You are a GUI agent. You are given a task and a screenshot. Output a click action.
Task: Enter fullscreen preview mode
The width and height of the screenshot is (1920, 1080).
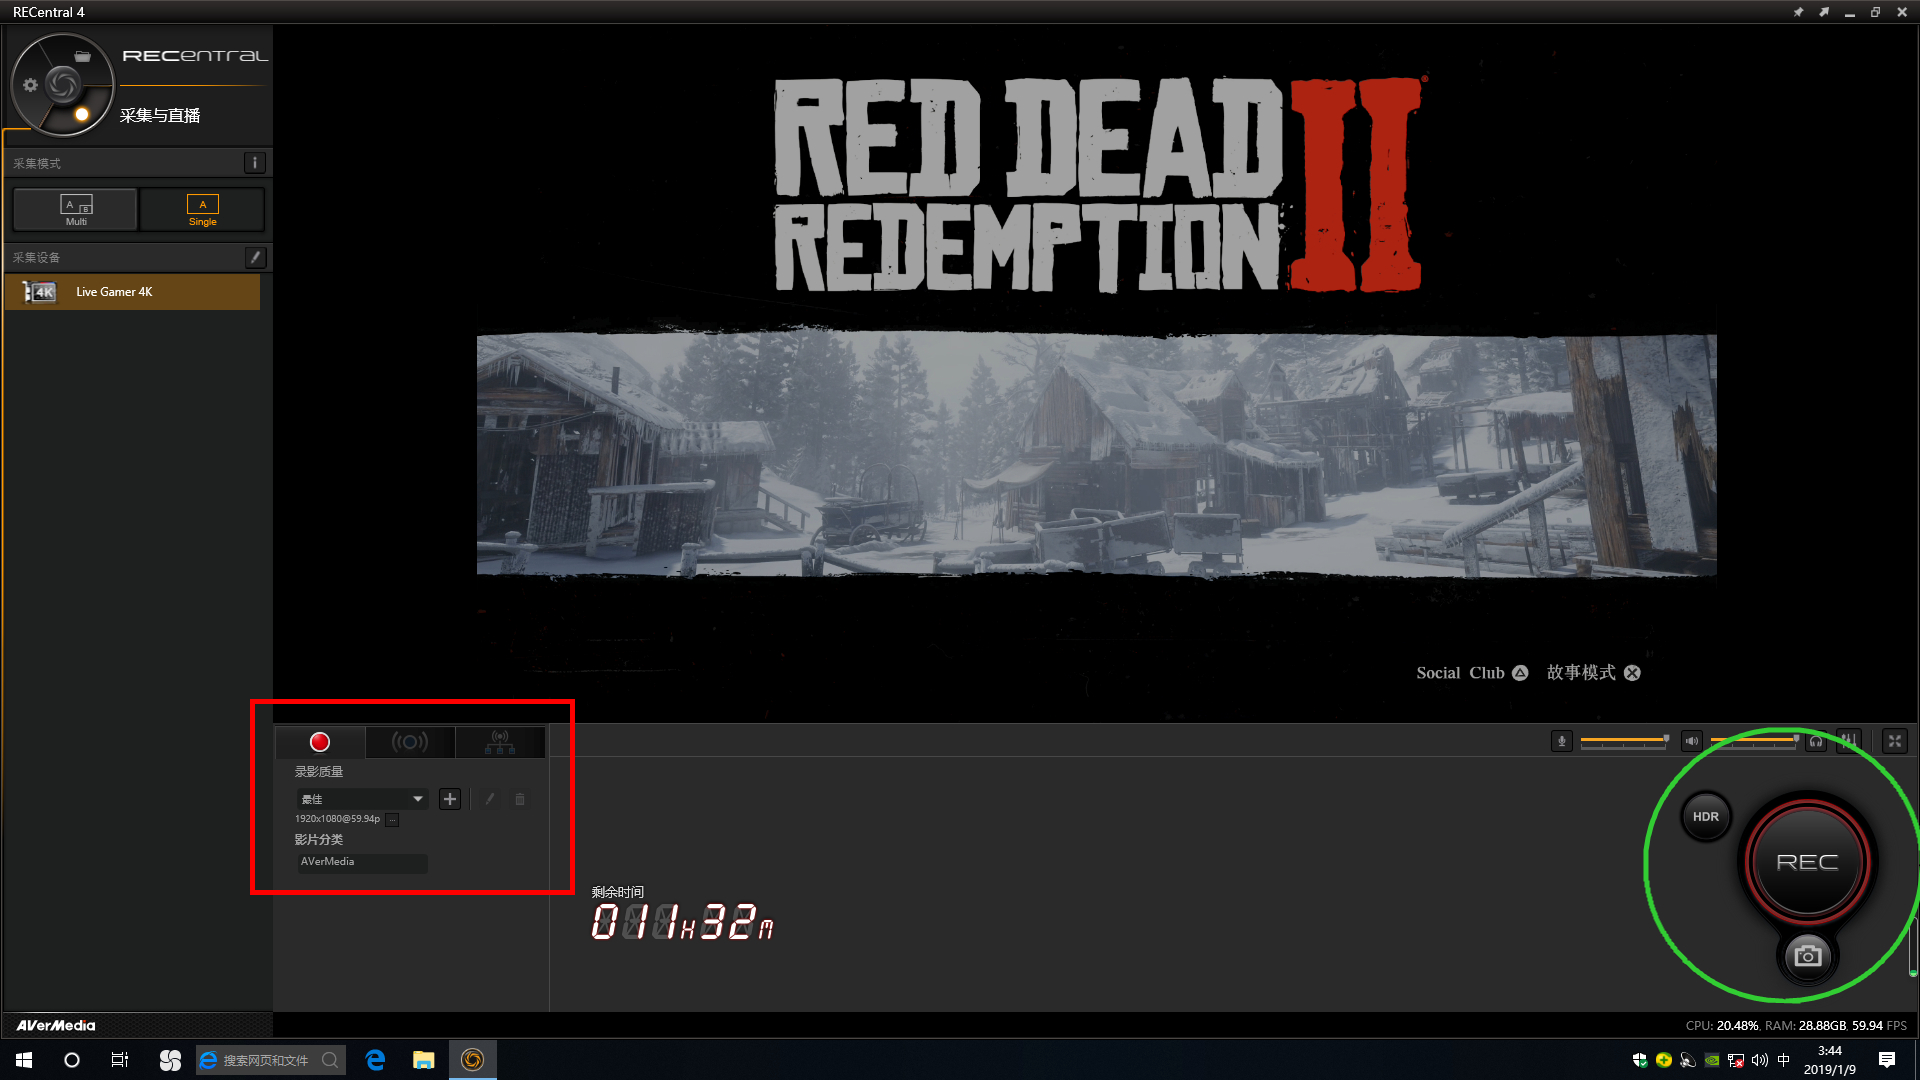click(x=1894, y=741)
